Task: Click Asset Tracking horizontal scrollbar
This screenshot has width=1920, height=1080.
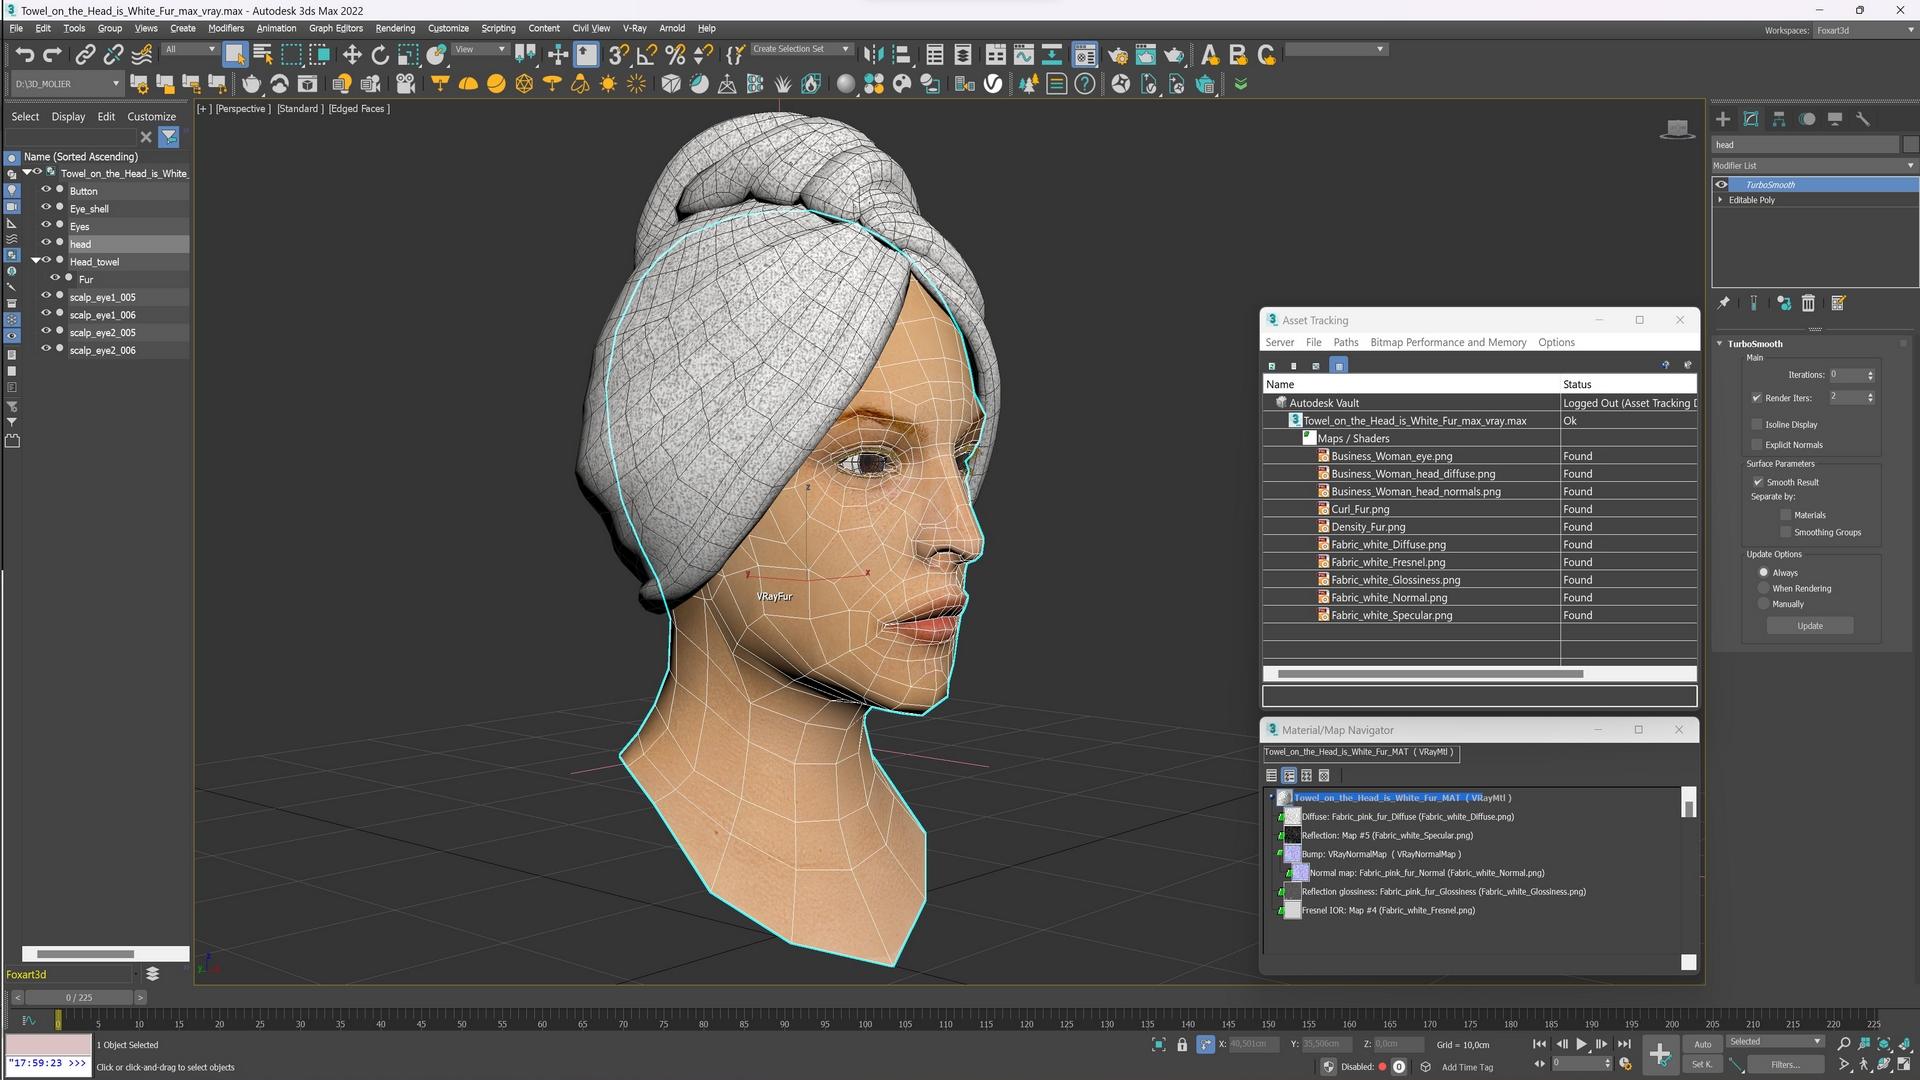Action: [1431, 674]
